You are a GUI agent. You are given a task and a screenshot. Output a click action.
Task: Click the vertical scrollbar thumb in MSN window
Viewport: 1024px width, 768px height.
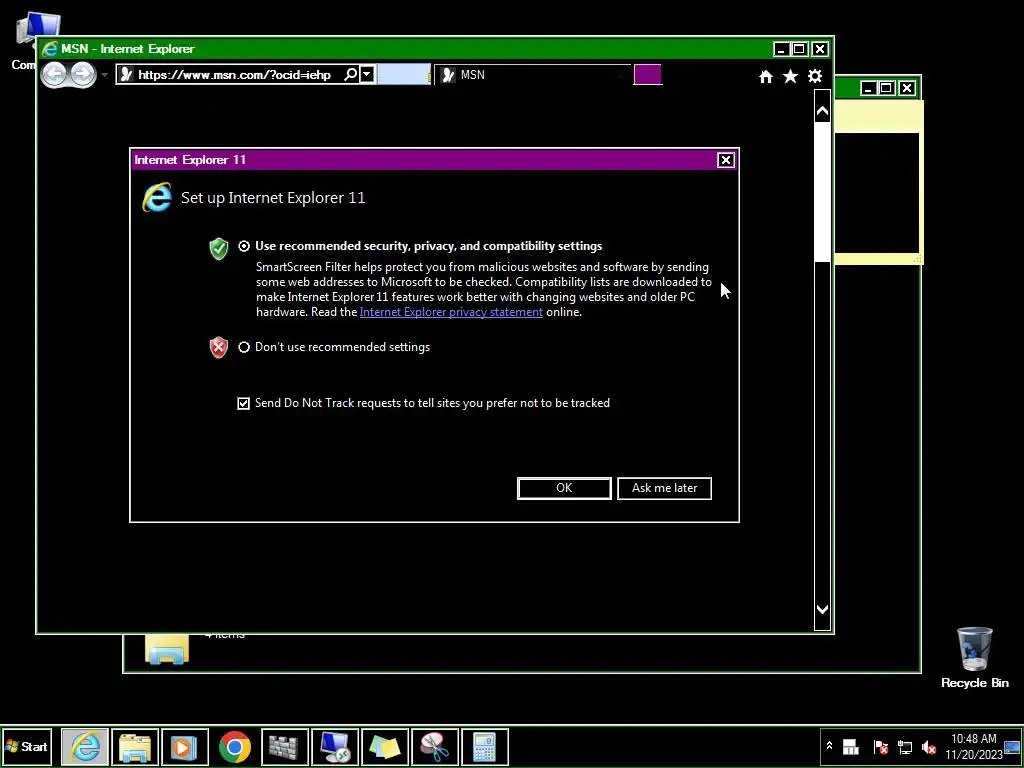coord(822,191)
